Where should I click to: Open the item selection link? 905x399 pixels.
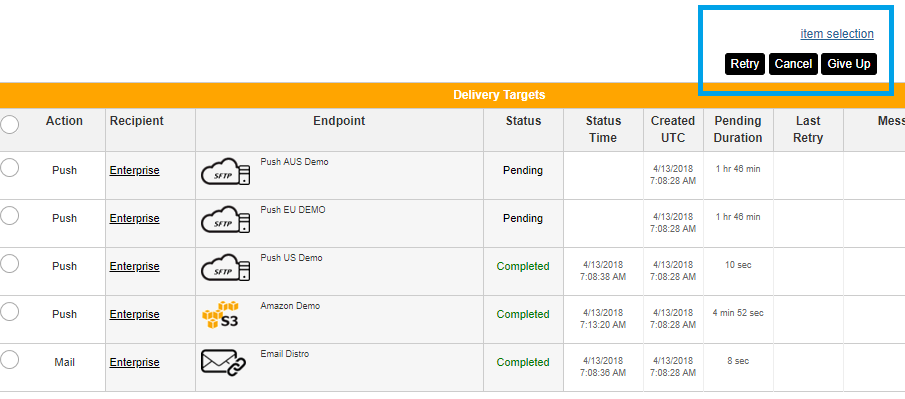click(837, 33)
